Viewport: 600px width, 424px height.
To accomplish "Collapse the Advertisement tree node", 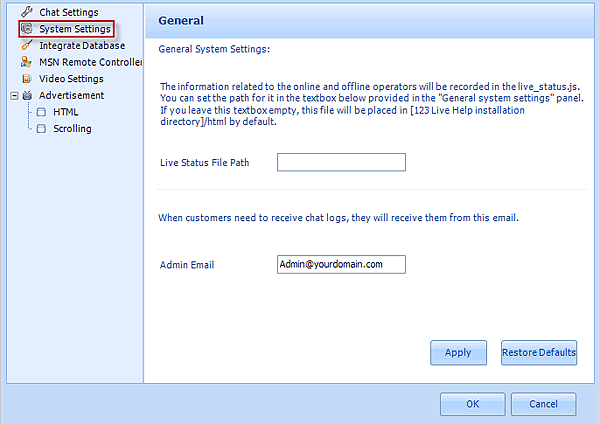I will point(12,96).
